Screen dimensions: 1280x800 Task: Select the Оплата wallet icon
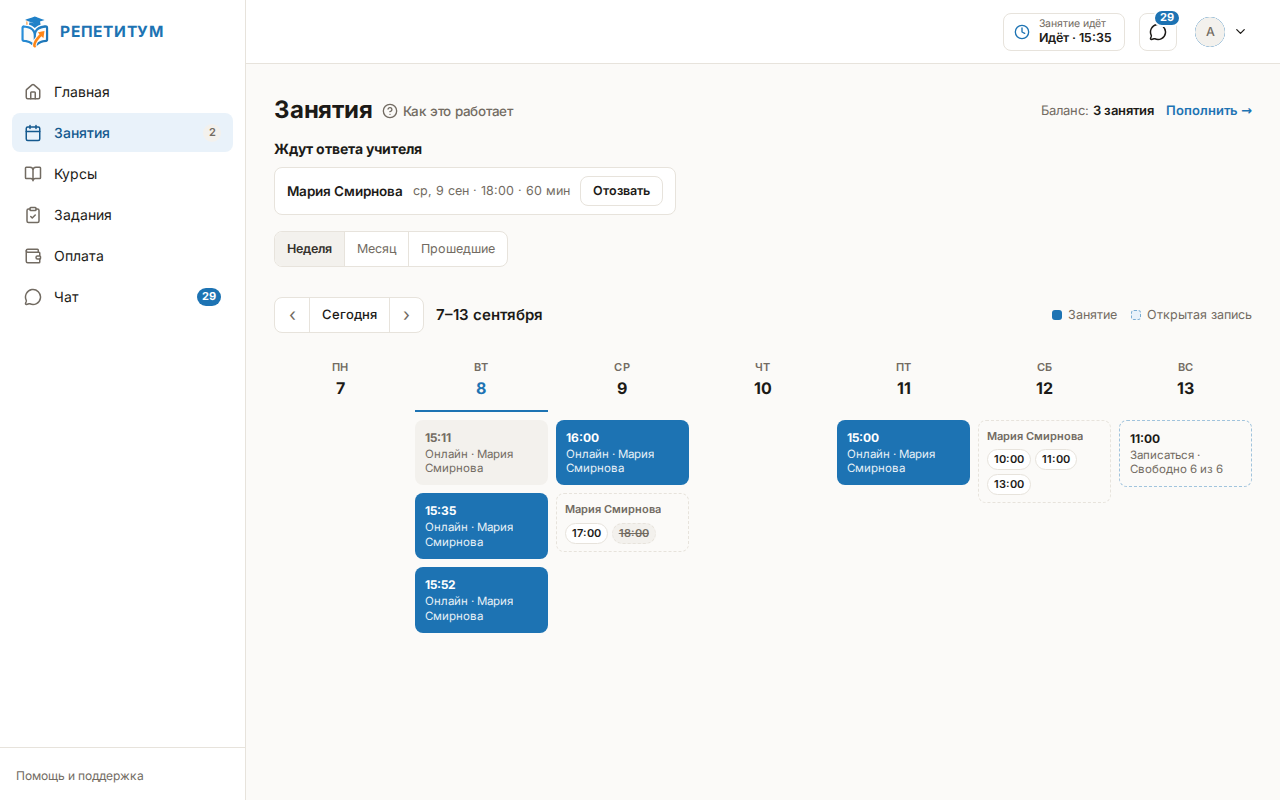[33, 256]
